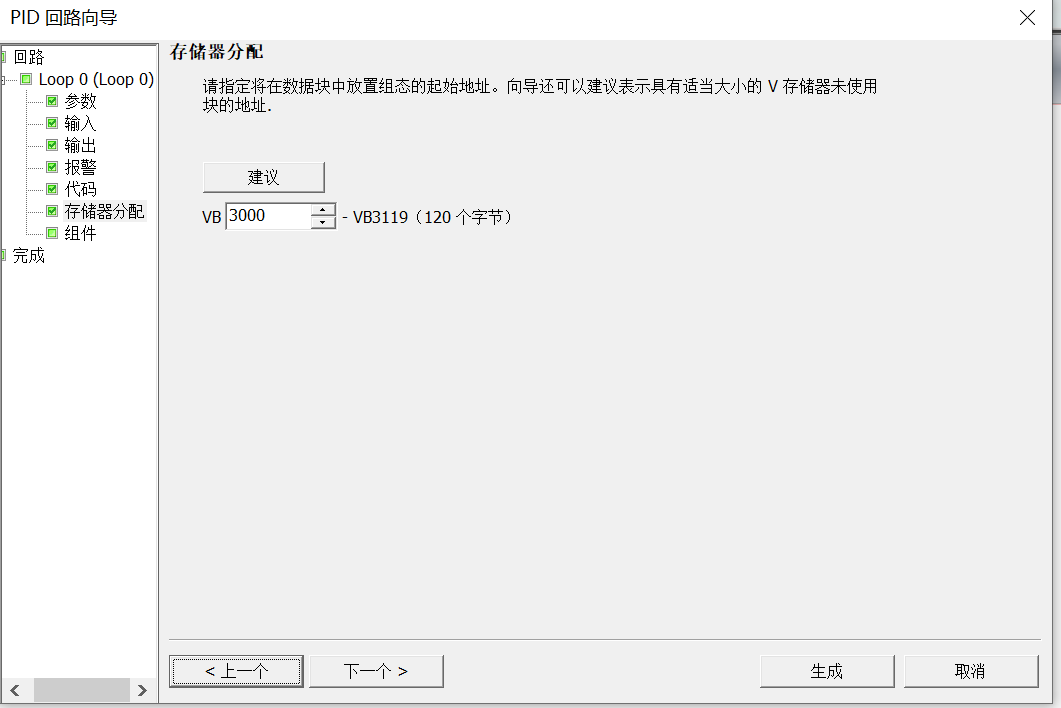Click the VB start address input field
This screenshot has height=708, width=1061.
point(269,216)
